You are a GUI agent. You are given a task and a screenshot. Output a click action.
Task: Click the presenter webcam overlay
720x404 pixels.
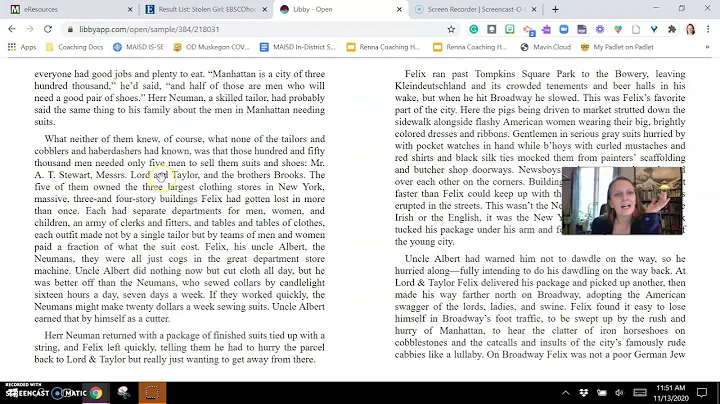(x=622, y=201)
